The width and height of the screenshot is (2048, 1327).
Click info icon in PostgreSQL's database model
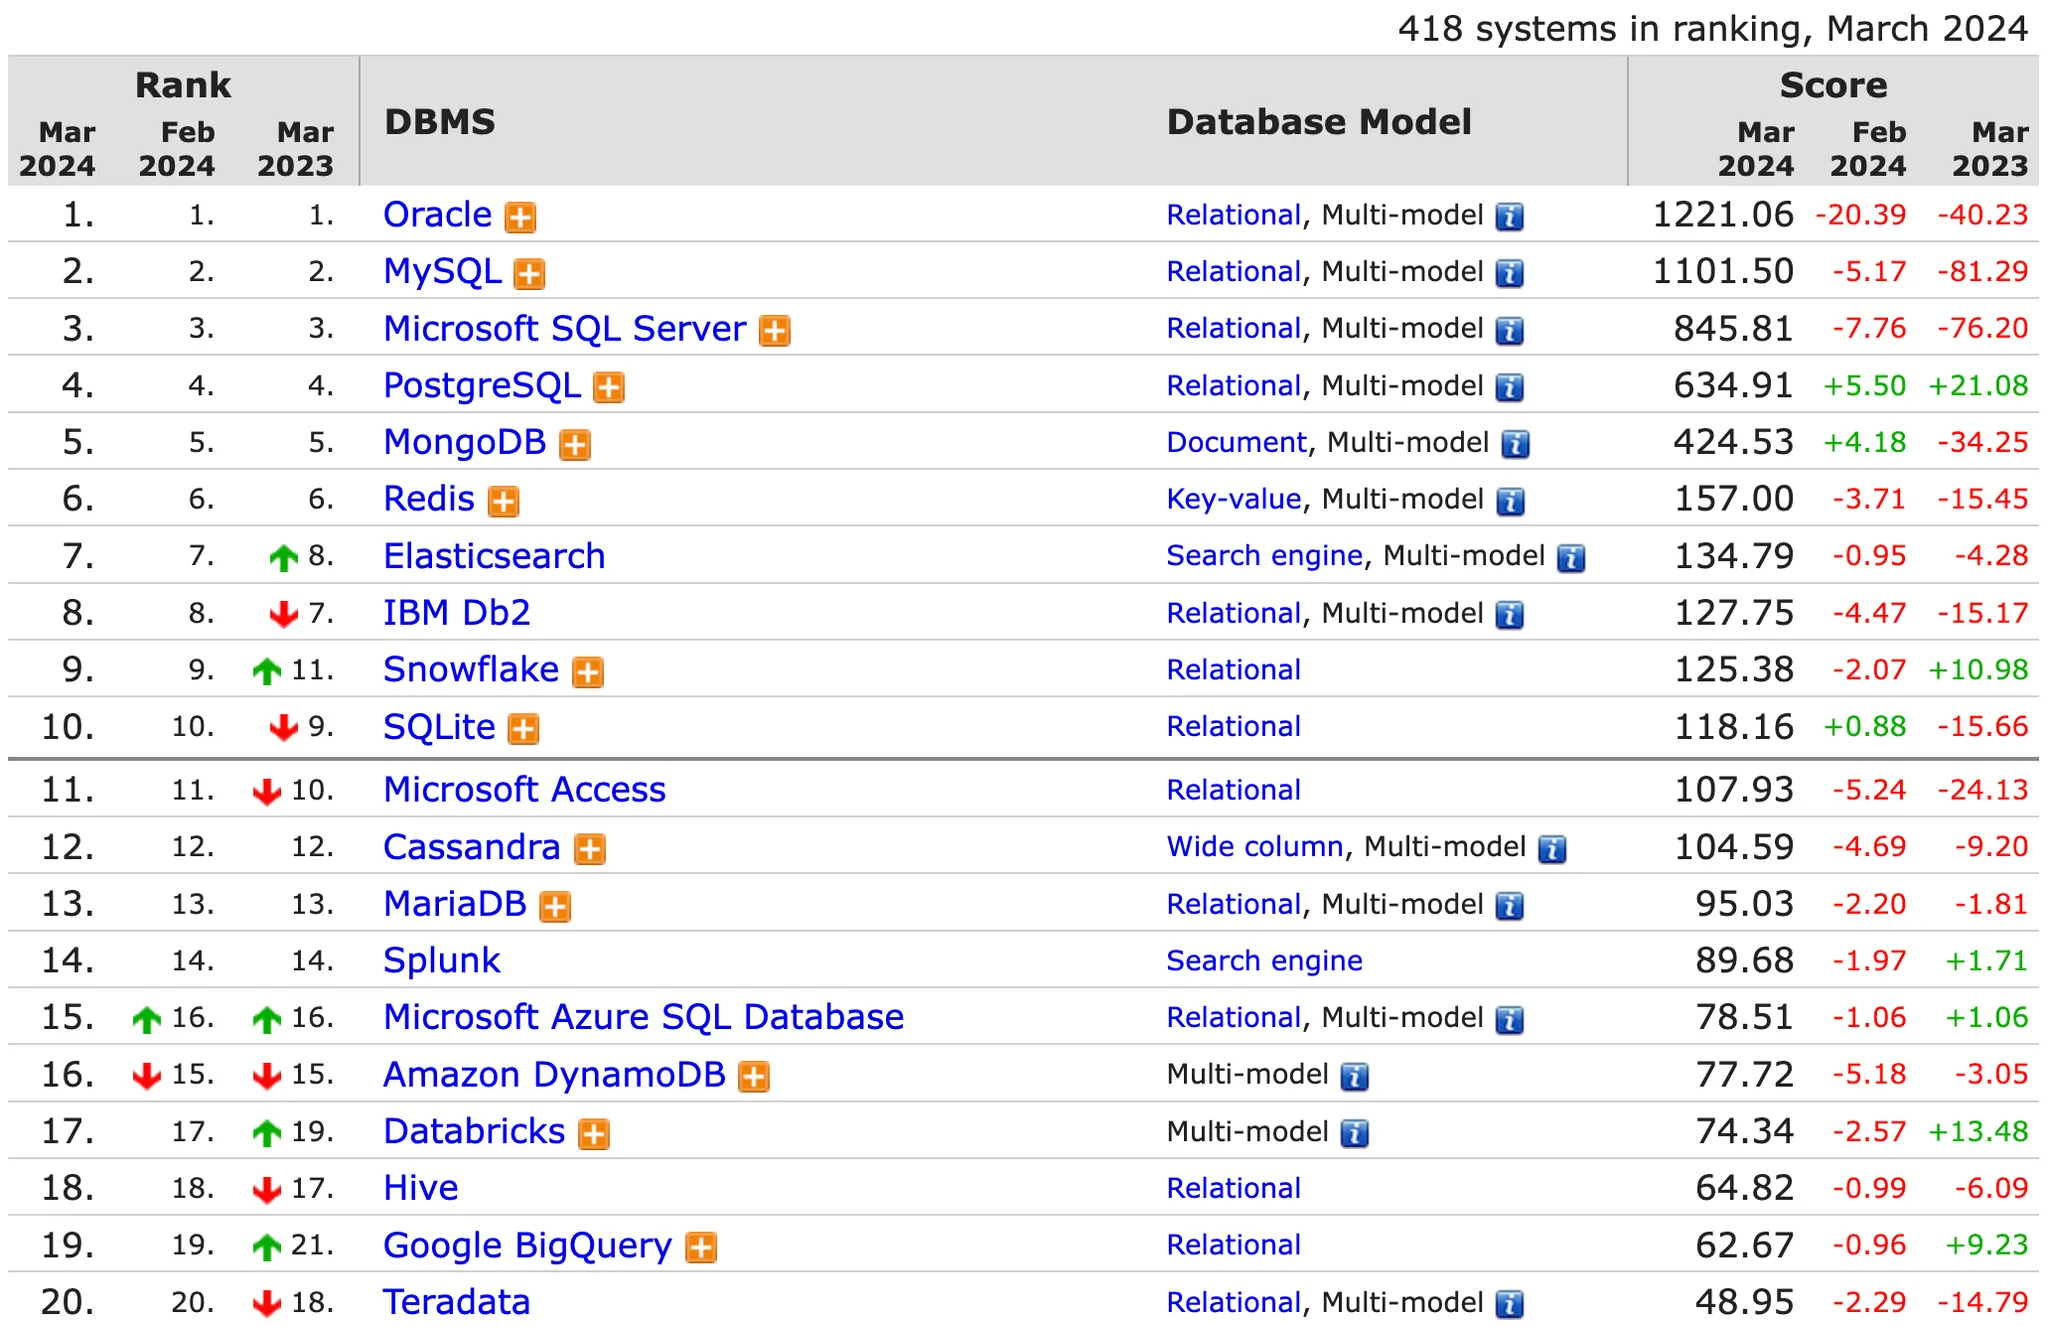1509,388
